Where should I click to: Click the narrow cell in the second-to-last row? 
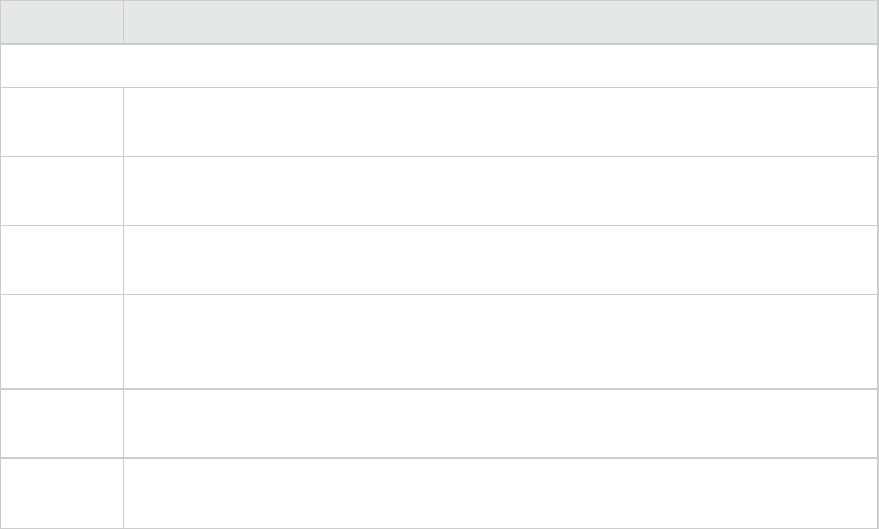[61, 423]
